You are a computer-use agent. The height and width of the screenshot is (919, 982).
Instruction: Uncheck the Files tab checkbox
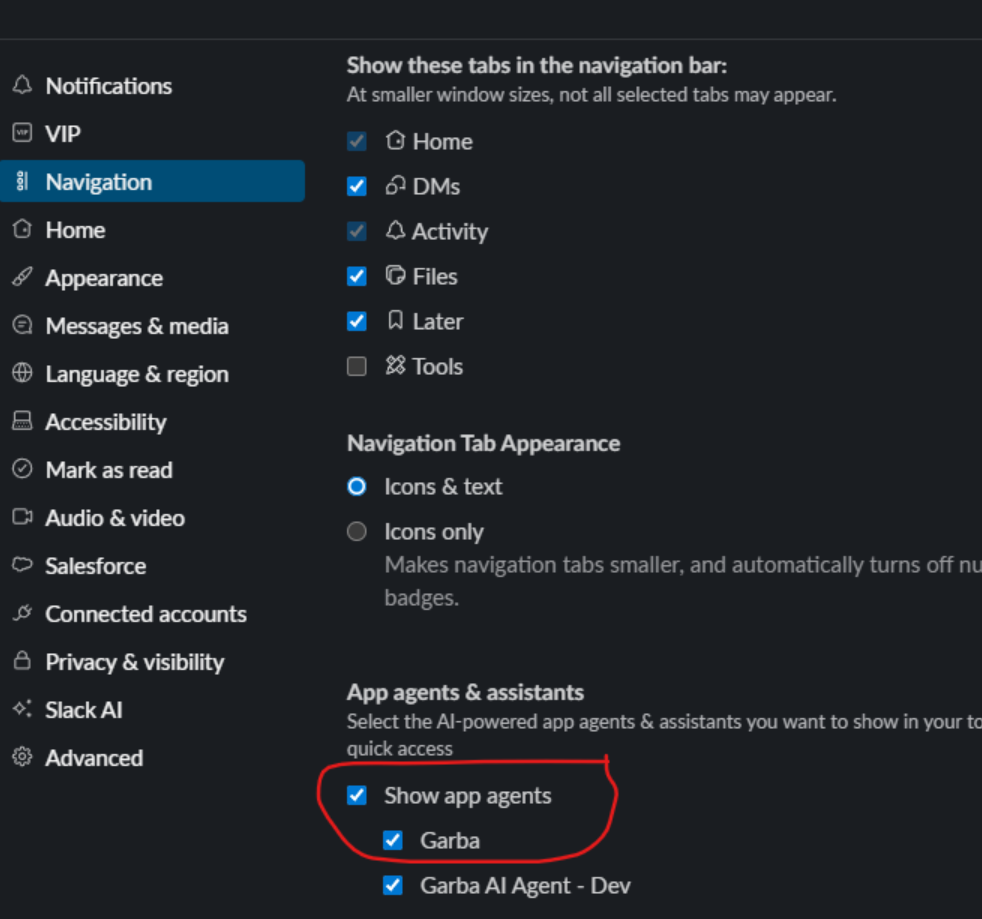[357, 276]
